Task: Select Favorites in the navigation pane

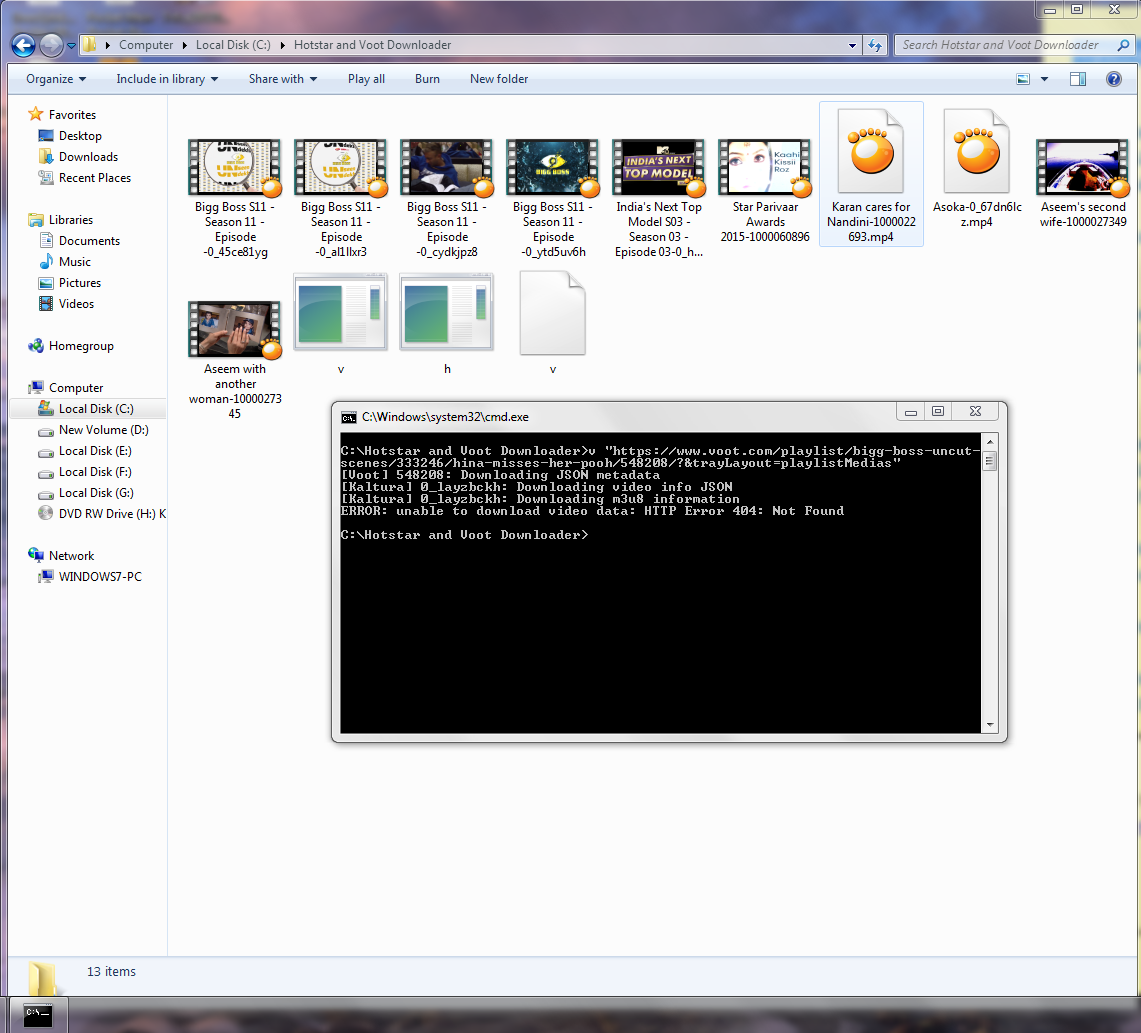Action: click(72, 114)
